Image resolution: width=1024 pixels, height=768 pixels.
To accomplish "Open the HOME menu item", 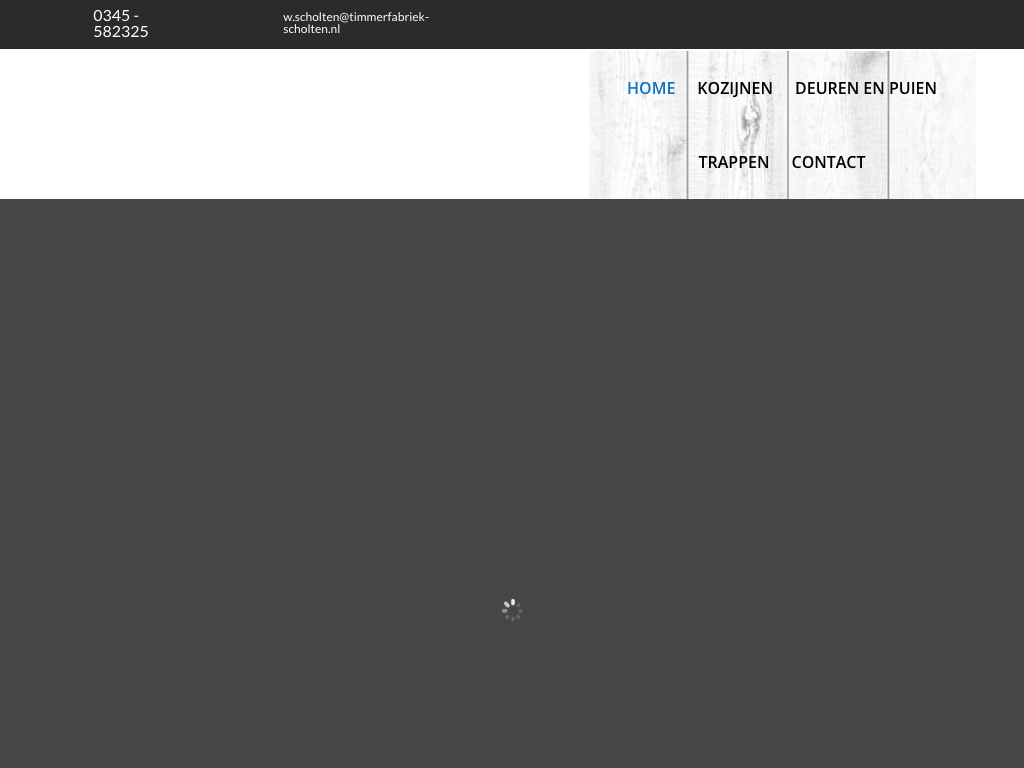I will [x=651, y=88].
